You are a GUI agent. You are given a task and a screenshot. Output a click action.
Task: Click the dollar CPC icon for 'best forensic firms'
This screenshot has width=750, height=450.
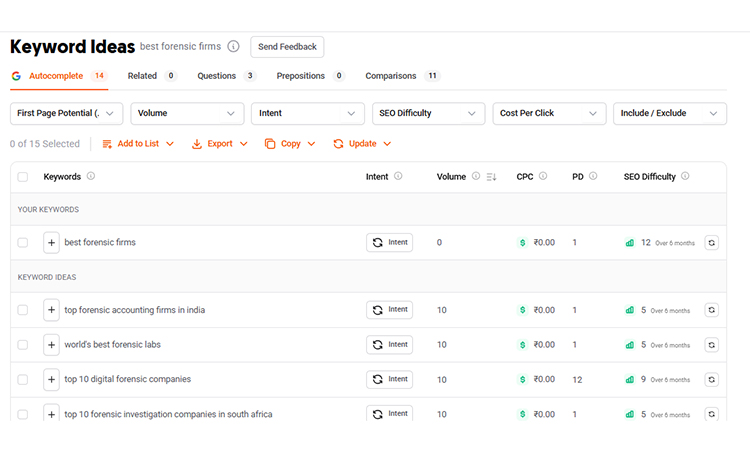pos(522,242)
